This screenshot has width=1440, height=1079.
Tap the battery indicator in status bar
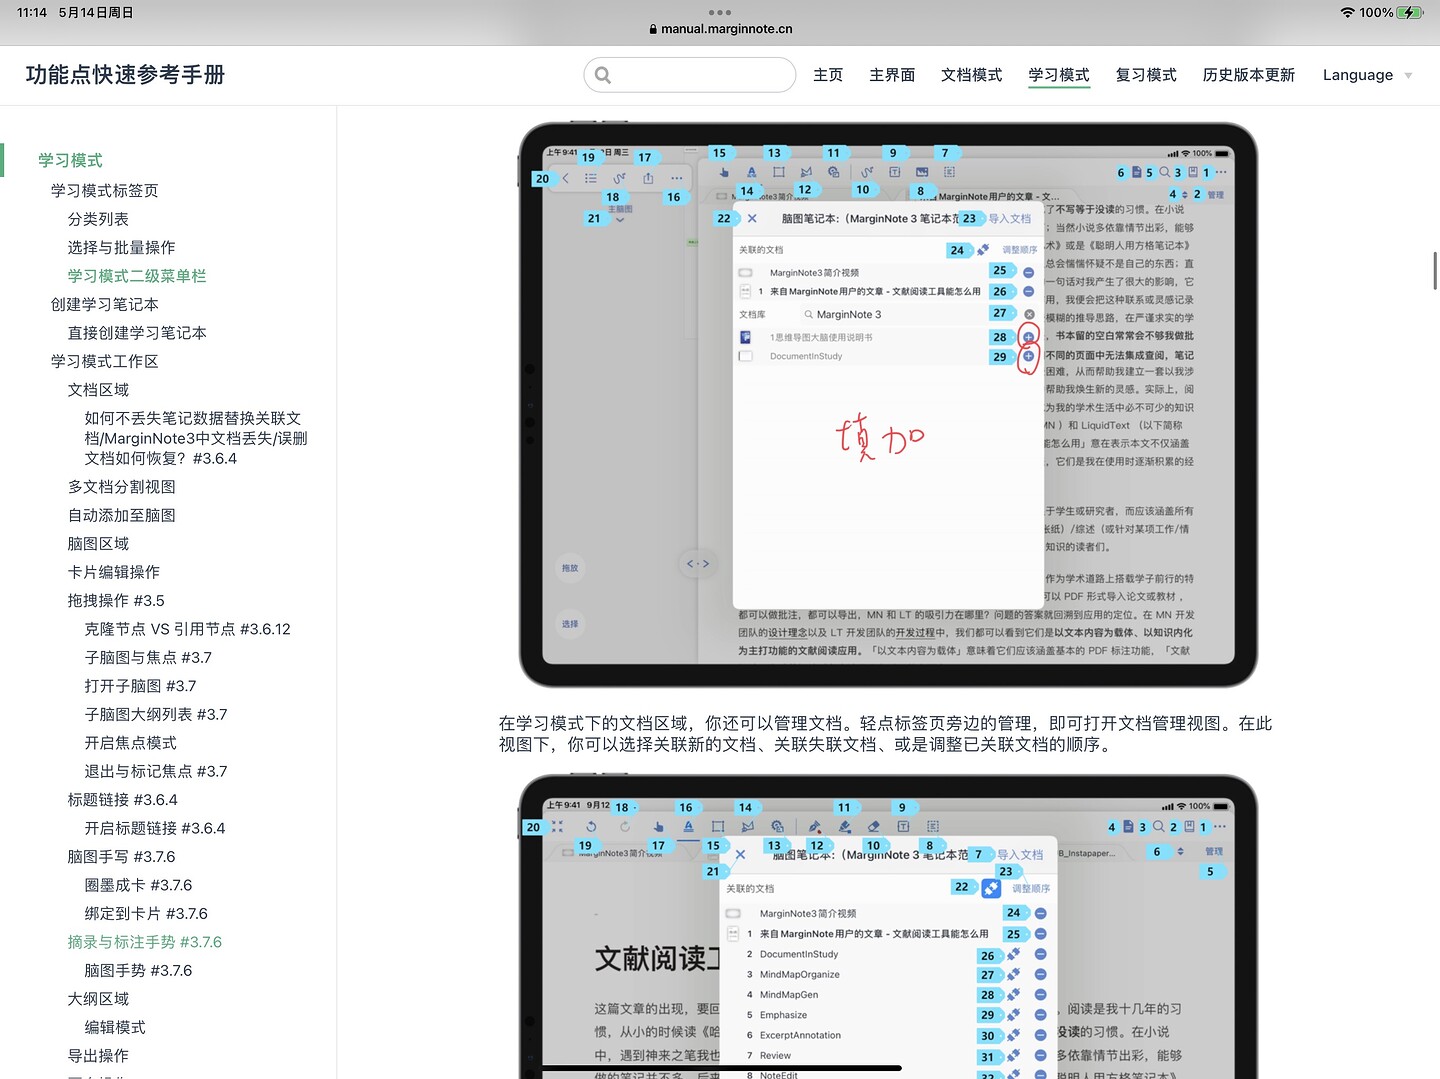coord(1410,12)
